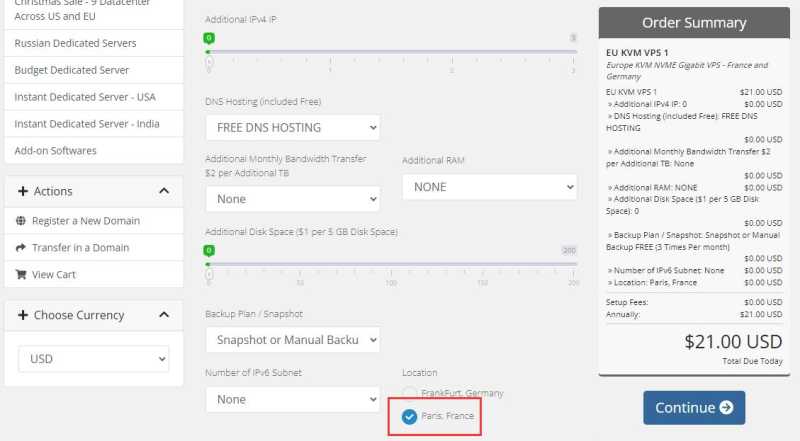Click the share arrow icon for Transfer in a Domain

21,248
